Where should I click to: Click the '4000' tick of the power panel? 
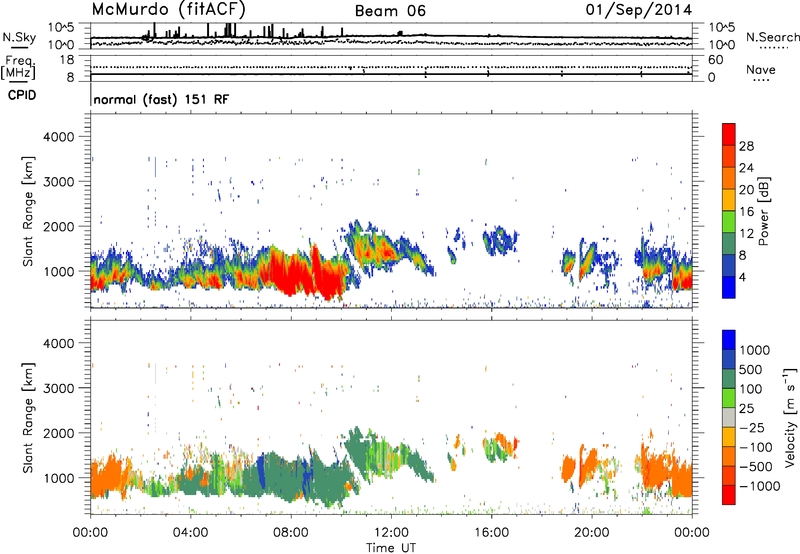point(58,137)
